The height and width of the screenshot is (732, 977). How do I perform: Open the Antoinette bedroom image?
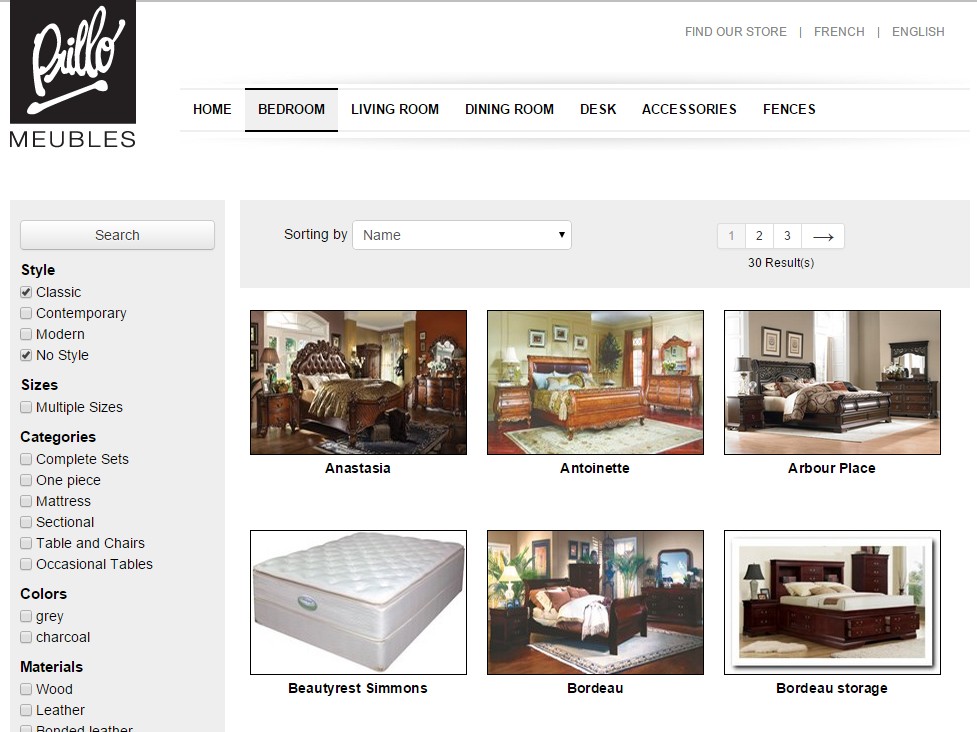(x=595, y=383)
